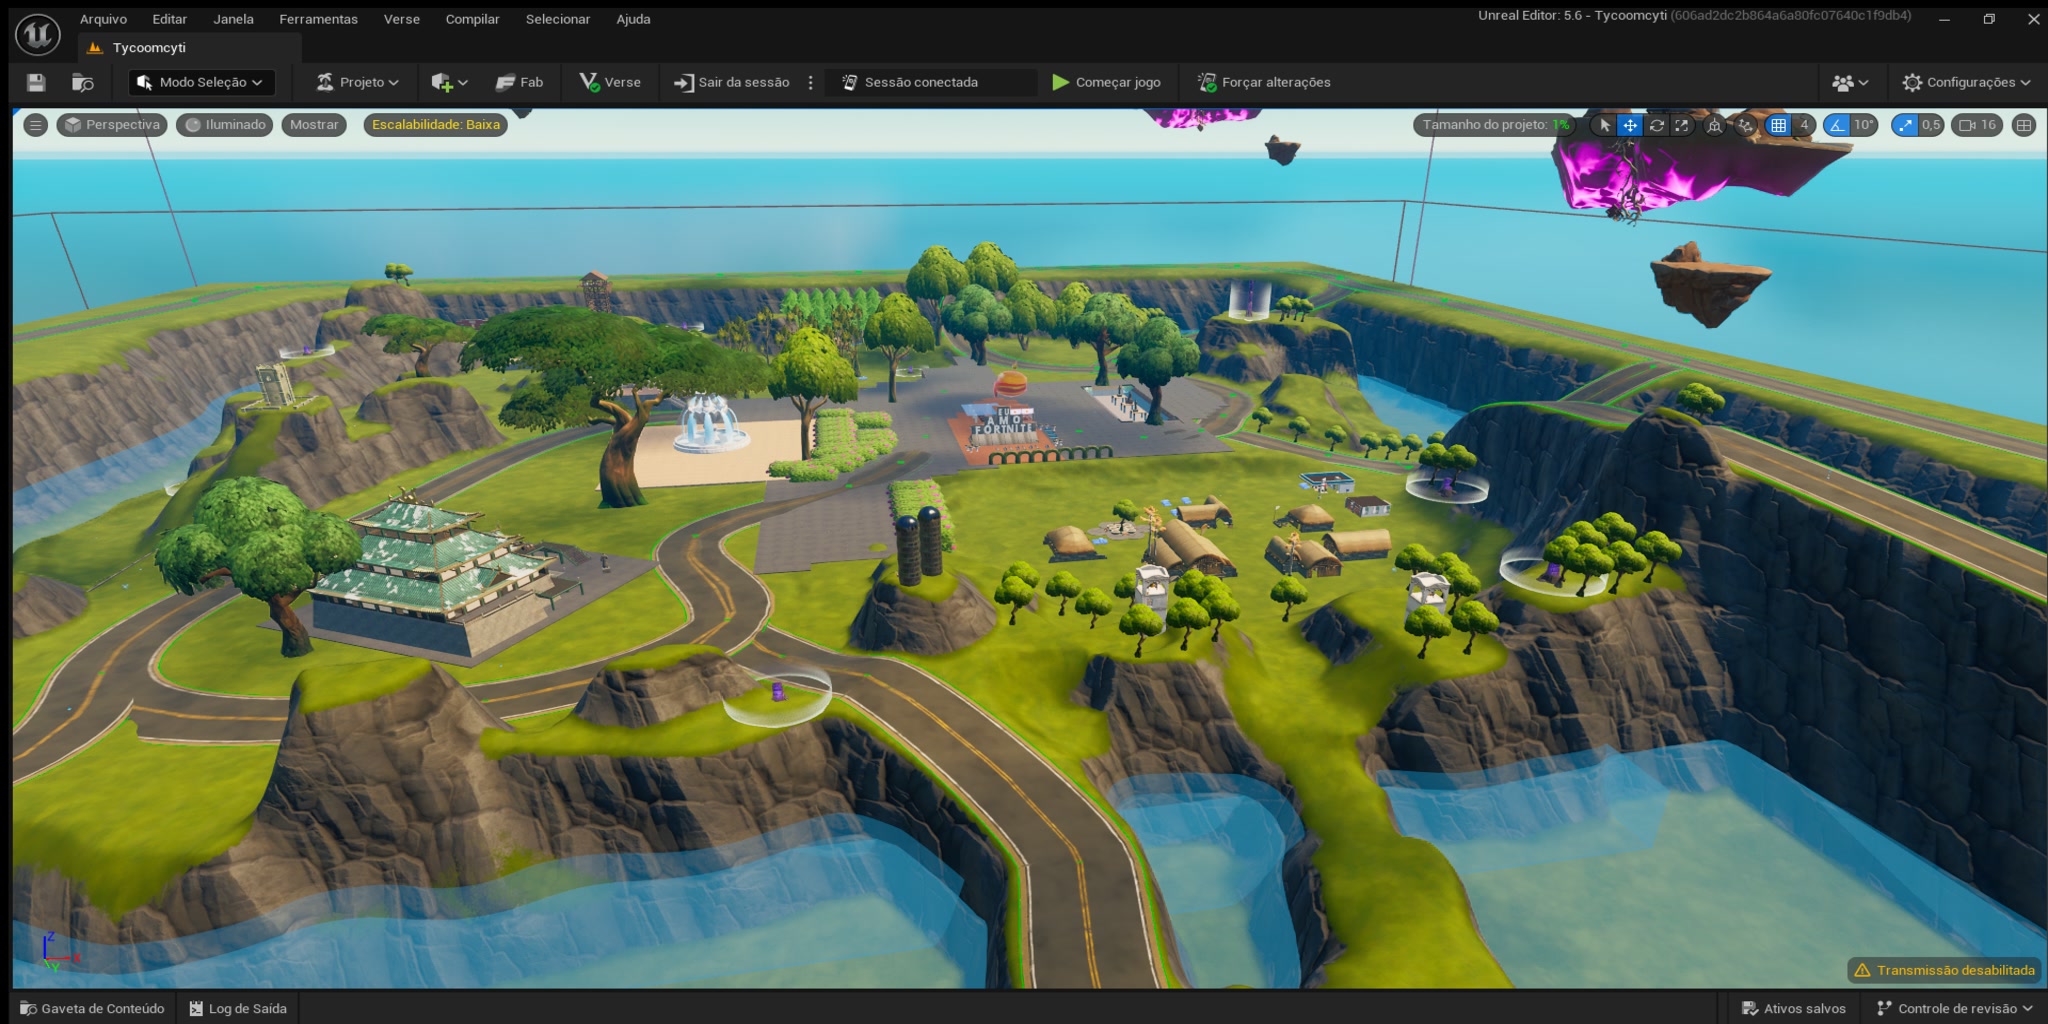Image resolution: width=2048 pixels, height=1024 pixels.
Task: Open the Ferramentas menu
Action: click(318, 19)
